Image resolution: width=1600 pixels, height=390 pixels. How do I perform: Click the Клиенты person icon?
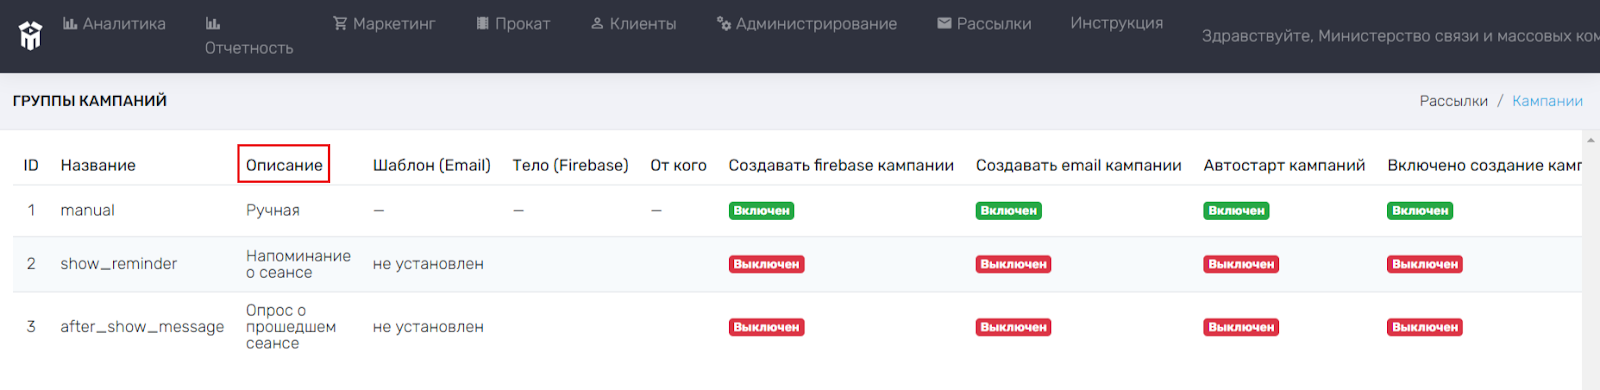(x=597, y=23)
